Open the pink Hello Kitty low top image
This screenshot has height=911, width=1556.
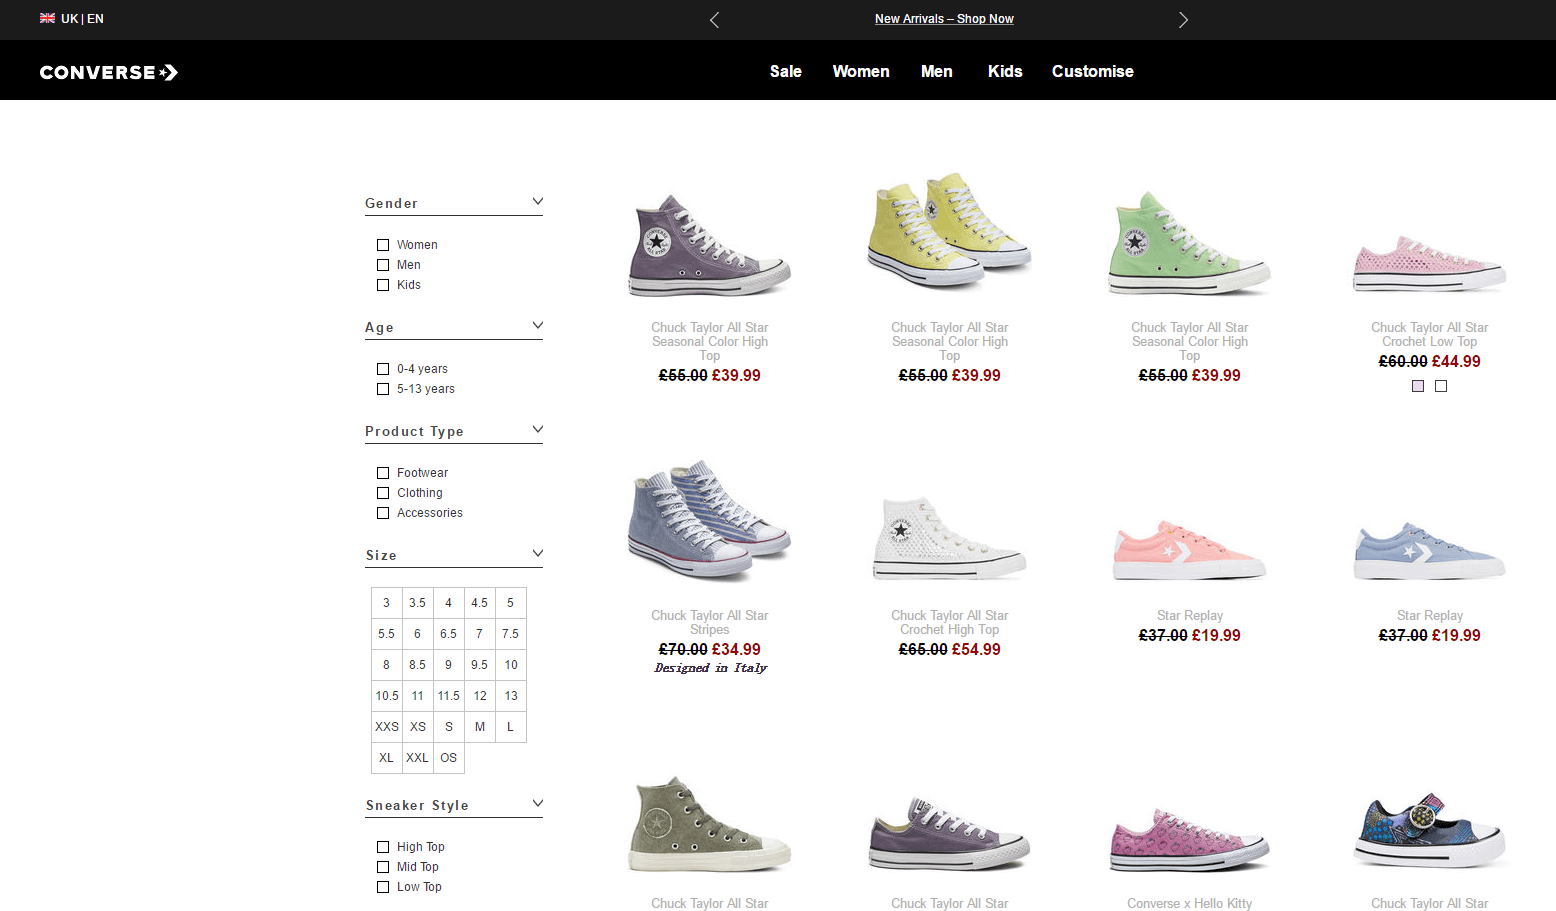pyautogui.click(x=1190, y=840)
